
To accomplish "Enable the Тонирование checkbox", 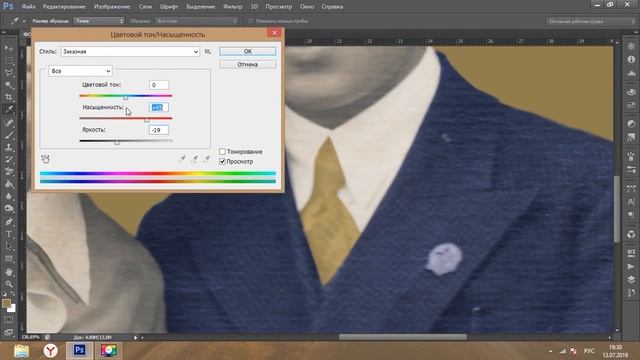I will [x=222, y=151].
